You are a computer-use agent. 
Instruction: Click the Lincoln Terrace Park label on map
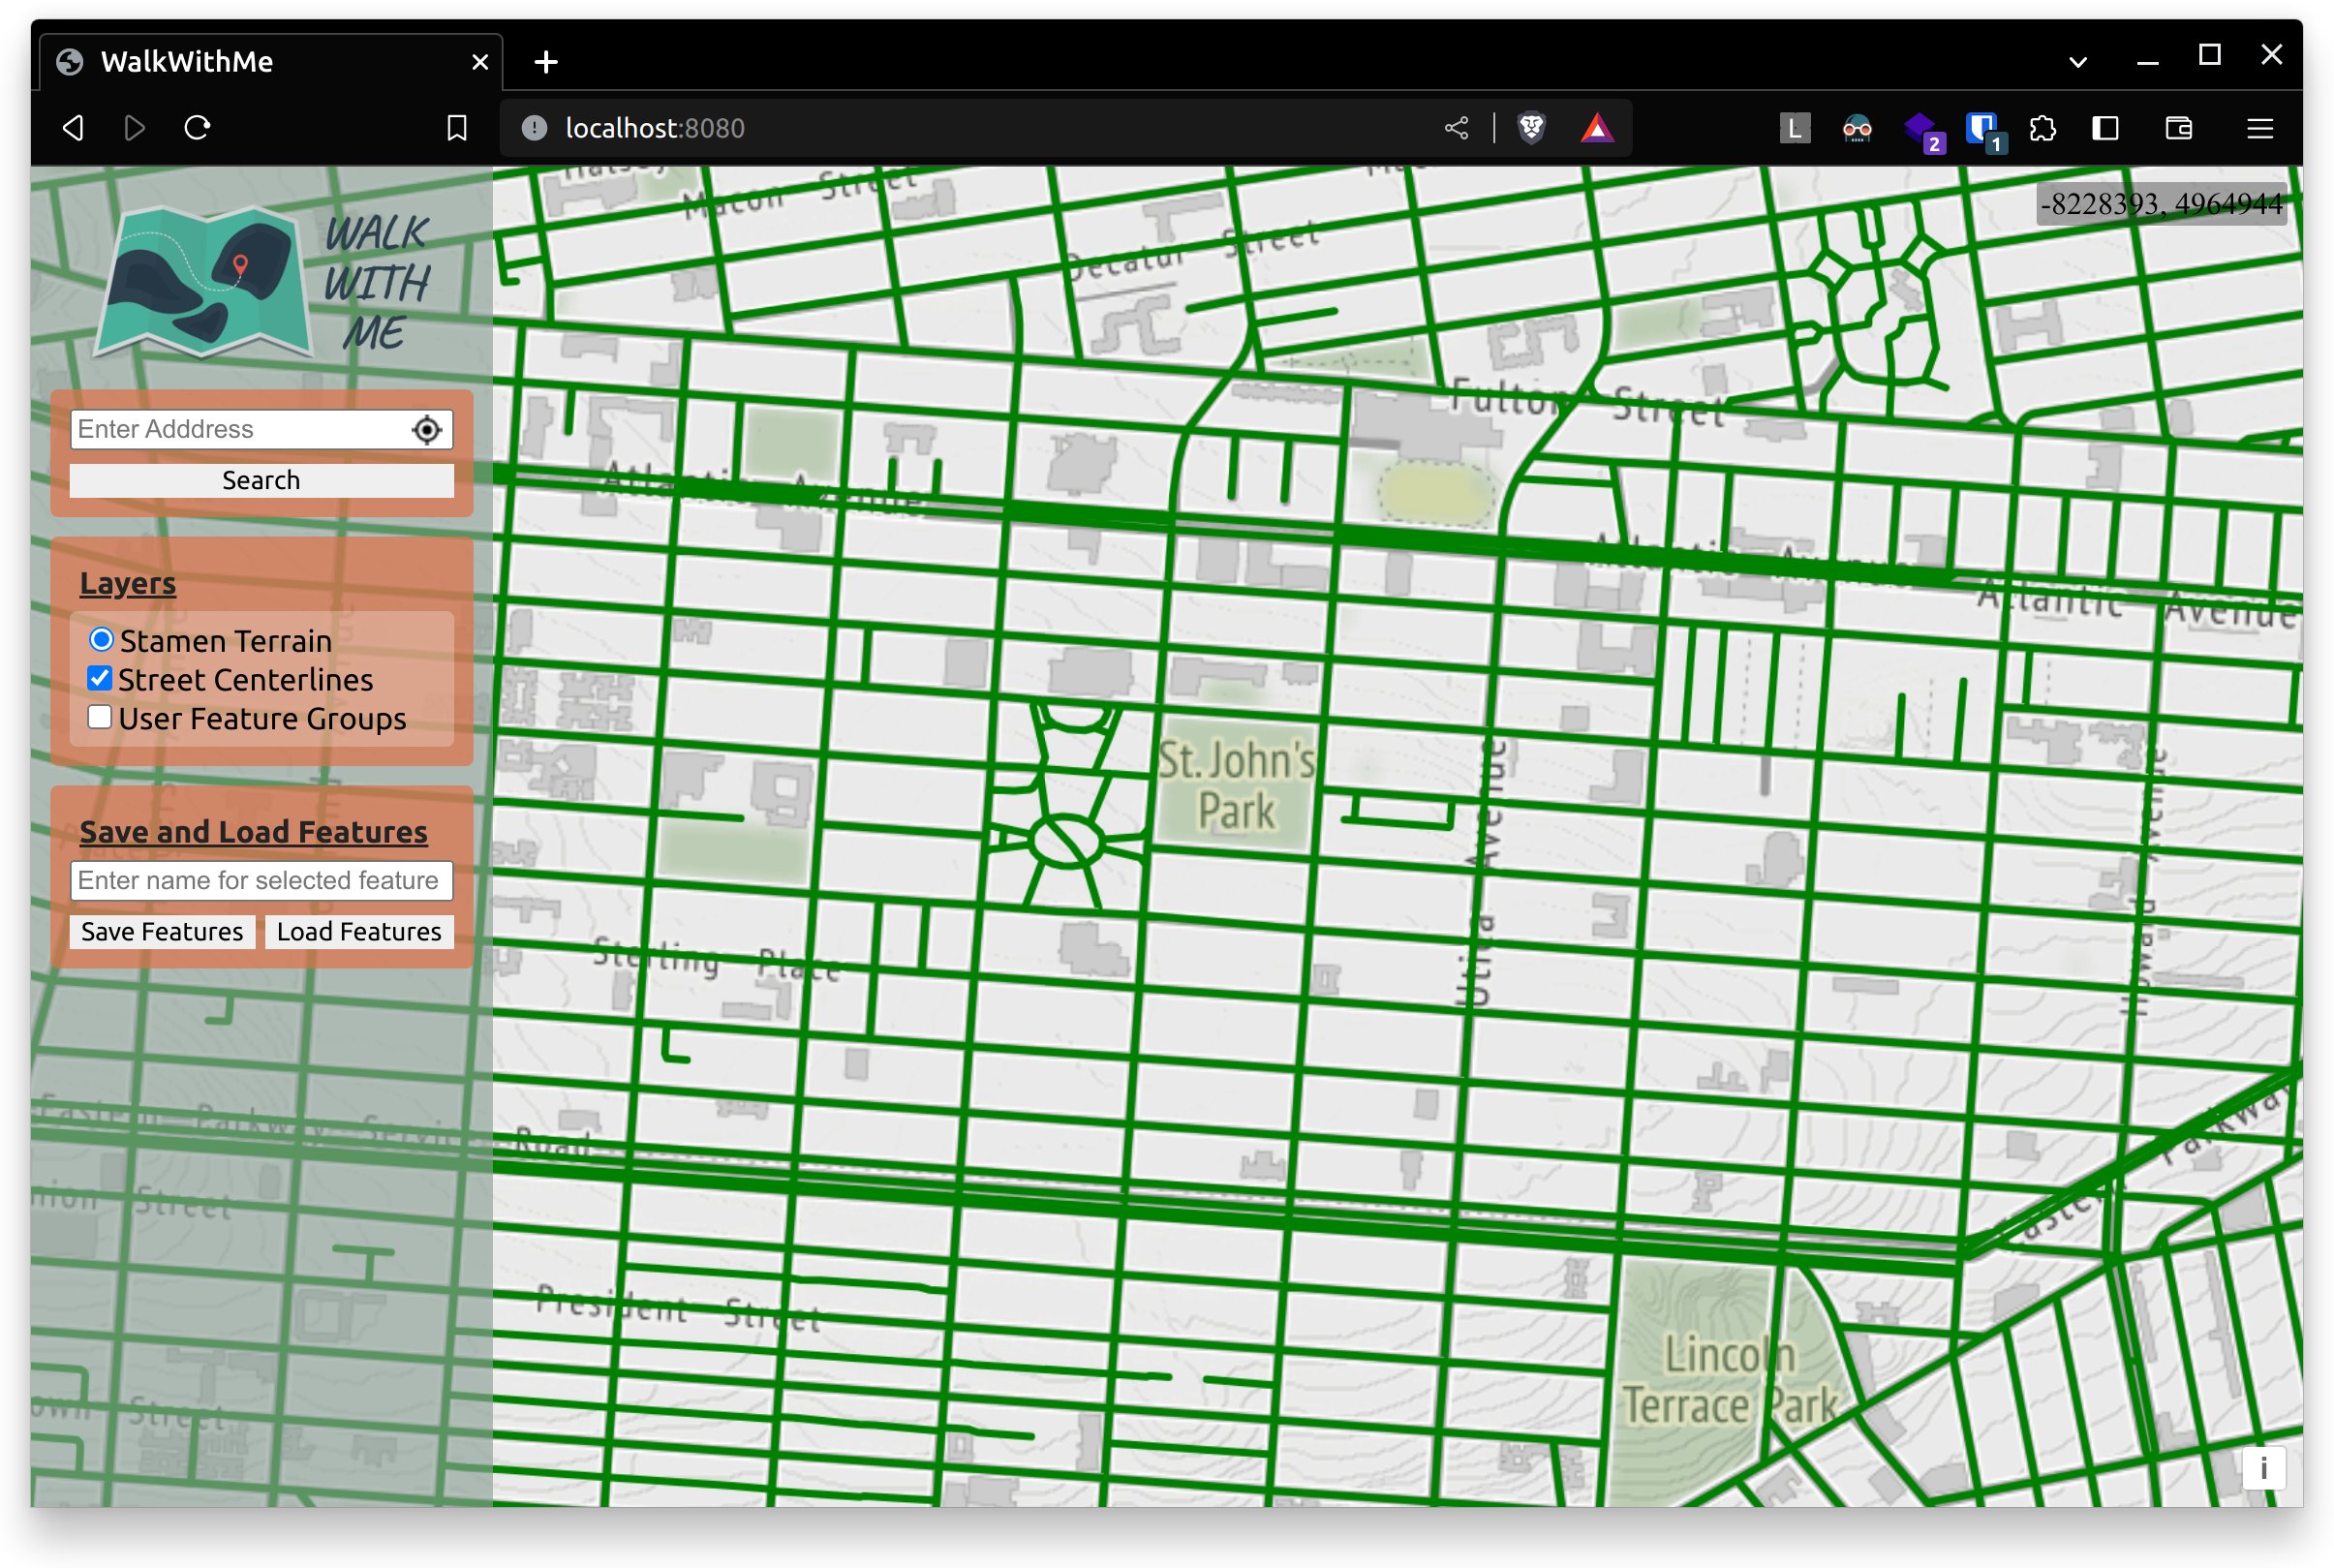(x=1730, y=1381)
